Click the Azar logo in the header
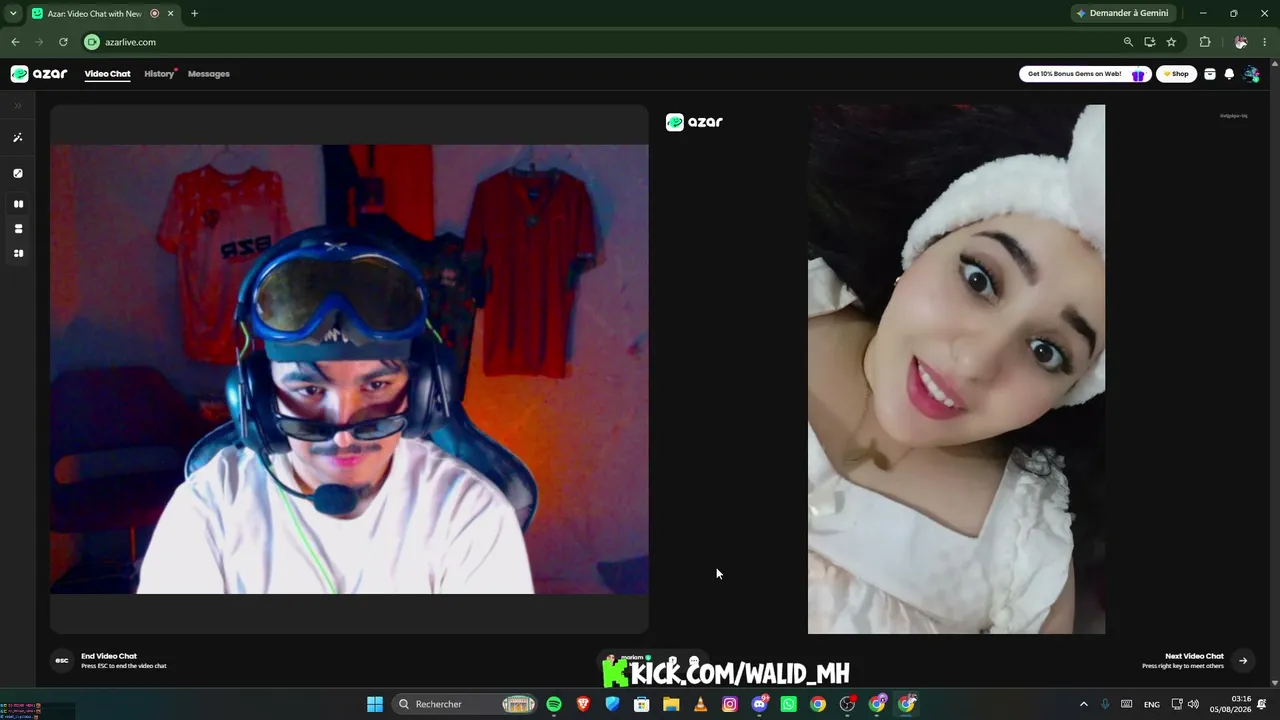 (39, 74)
